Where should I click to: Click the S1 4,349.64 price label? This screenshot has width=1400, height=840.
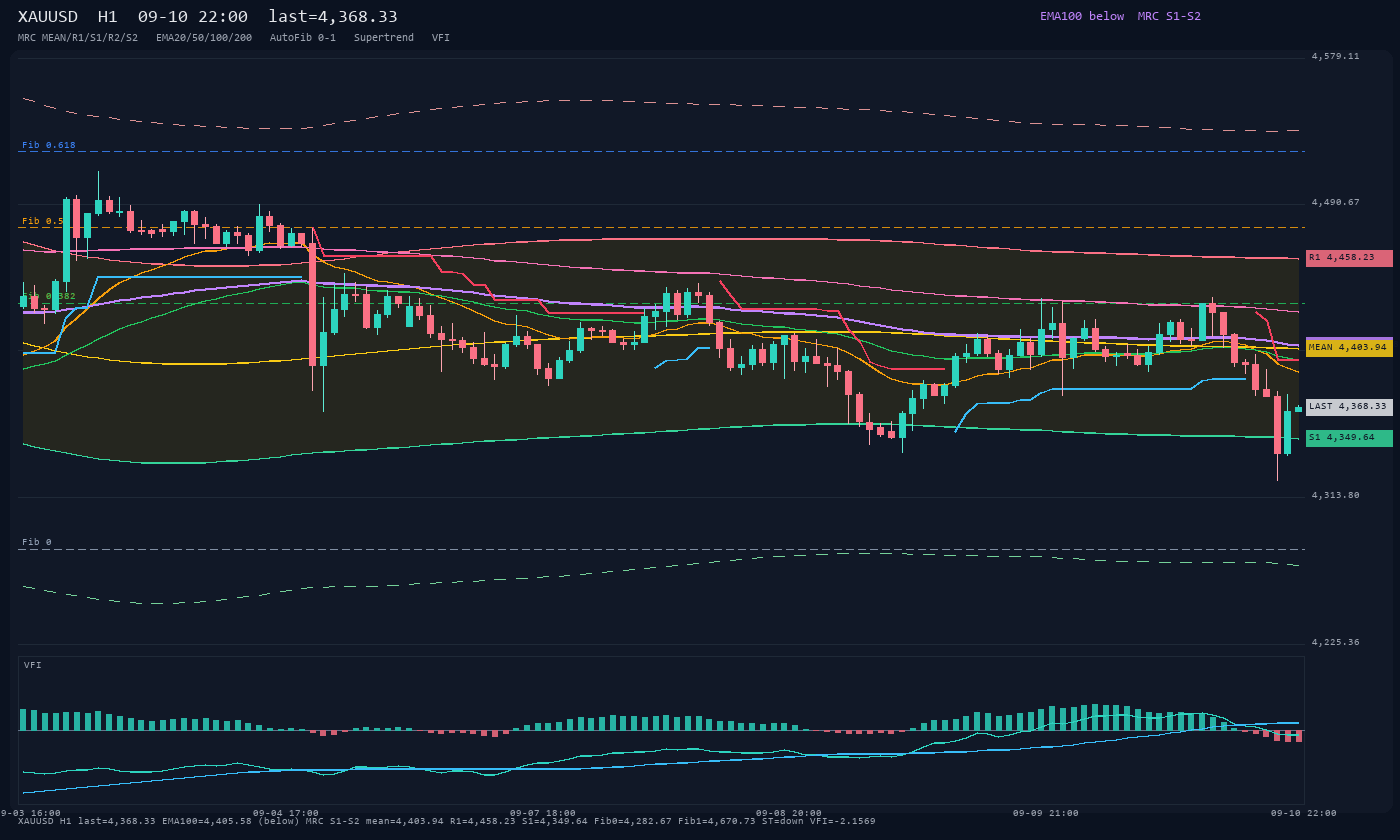click(x=1349, y=438)
